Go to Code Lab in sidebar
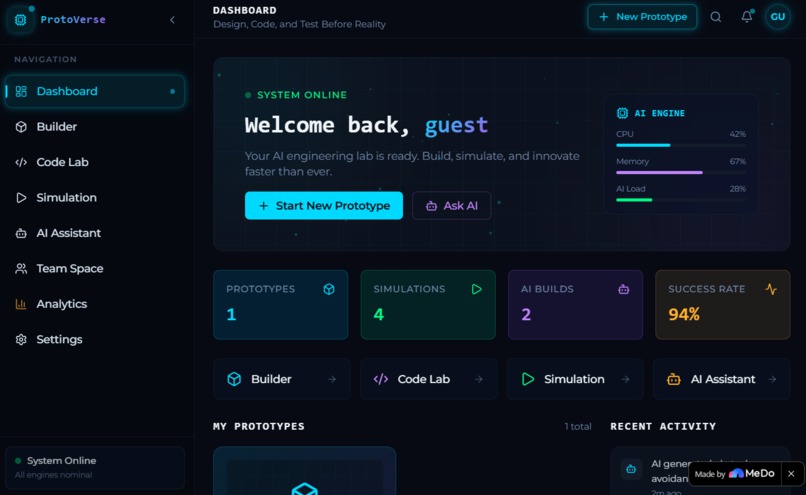Image resolution: width=806 pixels, height=495 pixels. point(95,162)
